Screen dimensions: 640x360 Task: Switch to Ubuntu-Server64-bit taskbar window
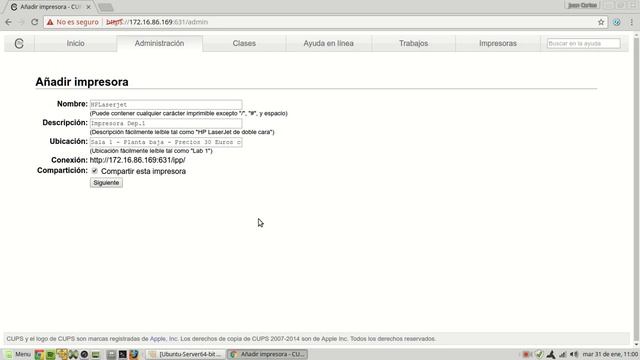(x=186, y=354)
